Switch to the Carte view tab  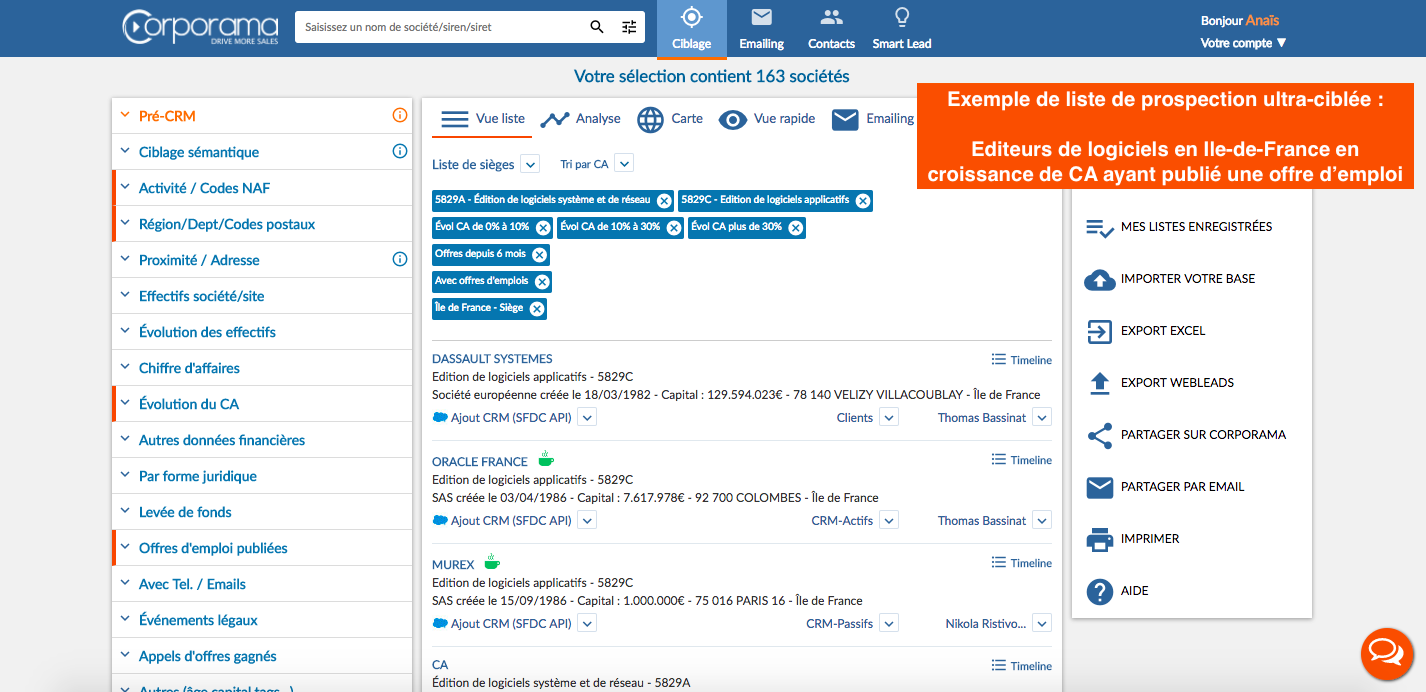(x=670, y=119)
